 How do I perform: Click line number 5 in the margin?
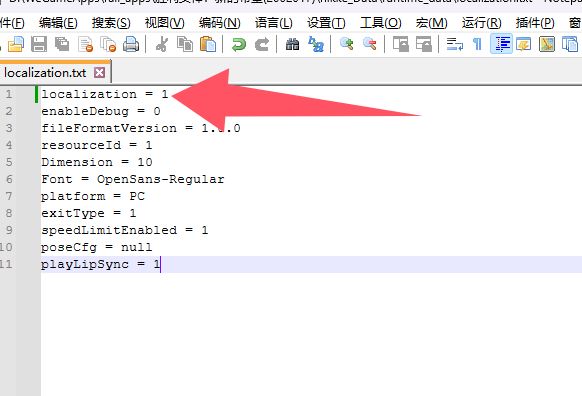[x=9, y=162]
